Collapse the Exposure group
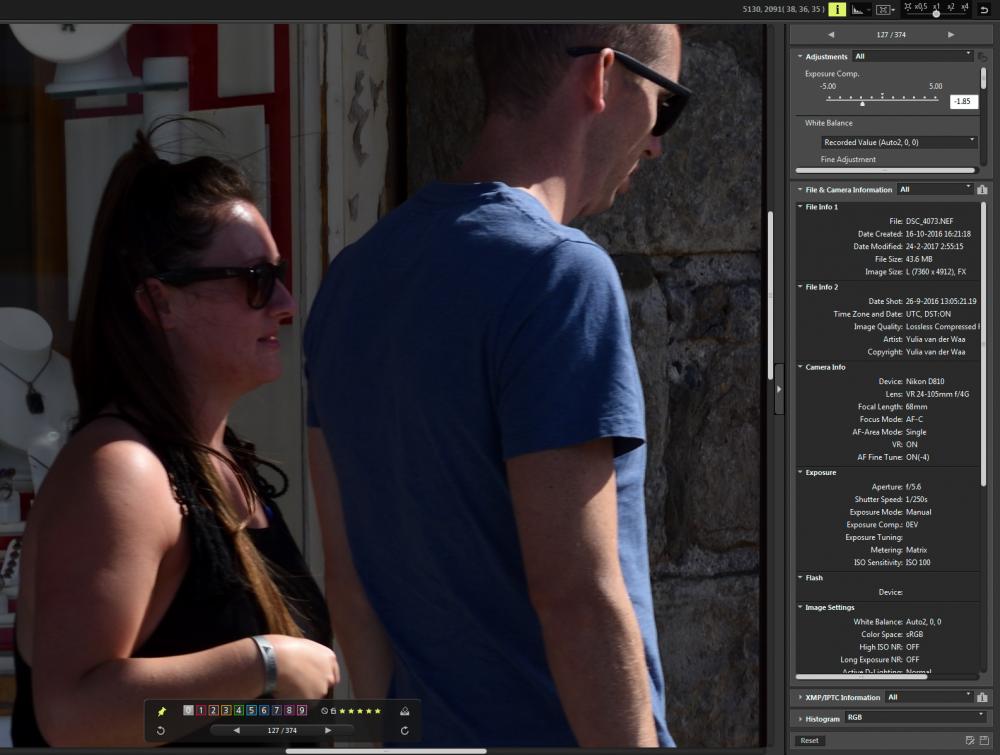 pyautogui.click(x=800, y=472)
